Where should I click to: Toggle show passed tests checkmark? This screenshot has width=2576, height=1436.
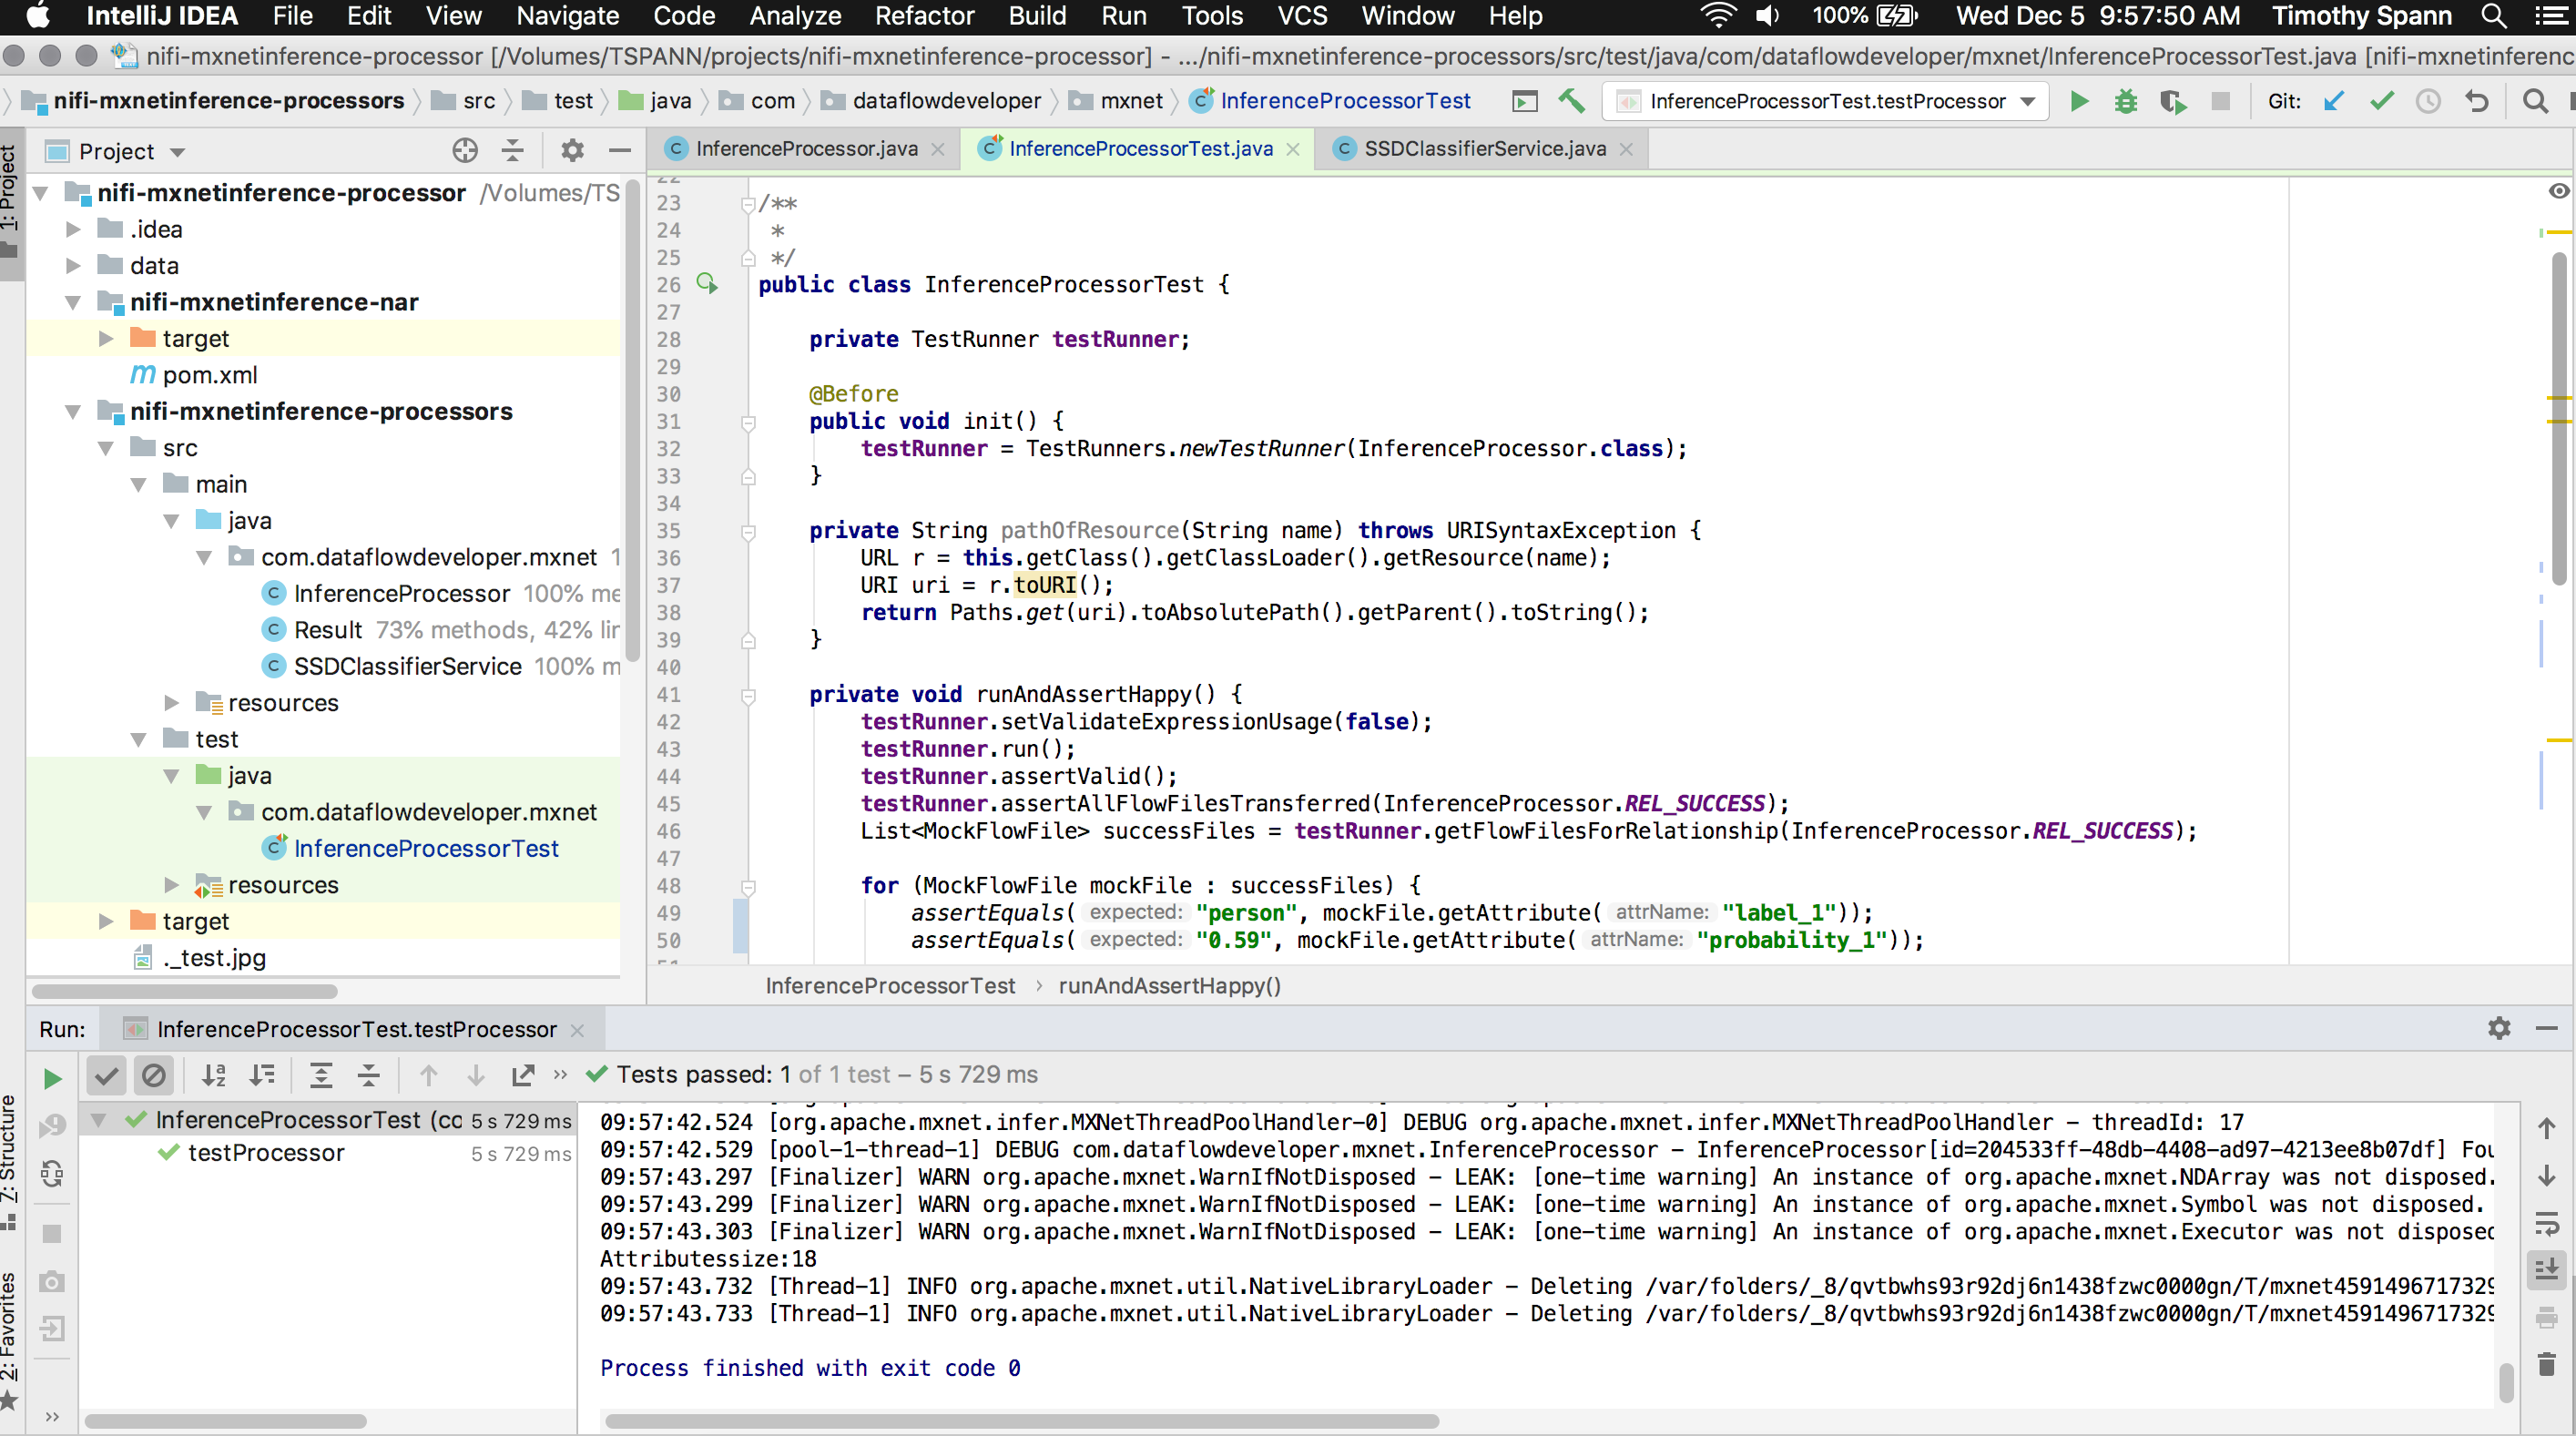pos(106,1075)
